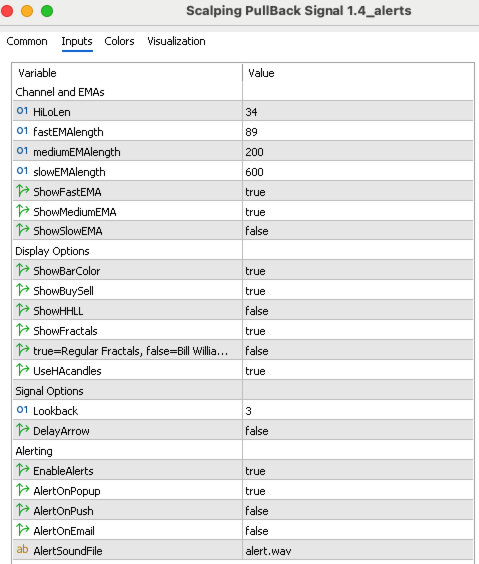Click the boolean icon beside UseHAcandles
The width and height of the screenshot is (479, 564).
coord(23,370)
